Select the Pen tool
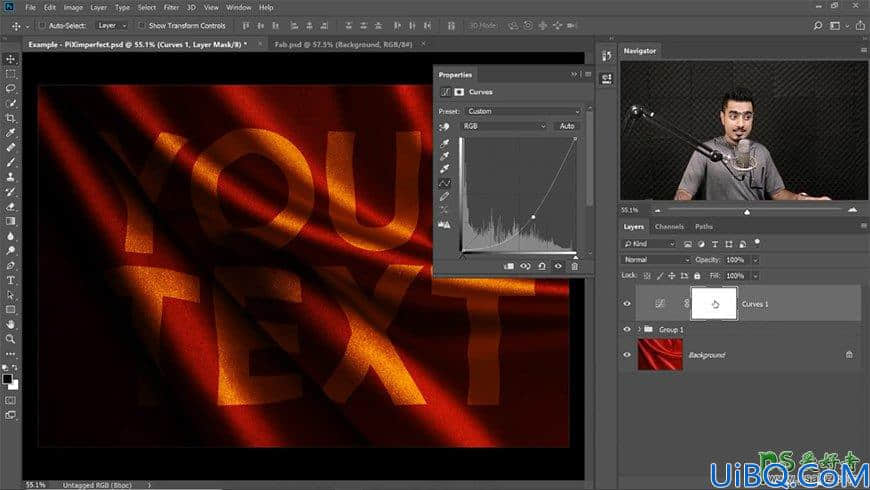Image resolution: width=870 pixels, height=490 pixels. click(11, 265)
